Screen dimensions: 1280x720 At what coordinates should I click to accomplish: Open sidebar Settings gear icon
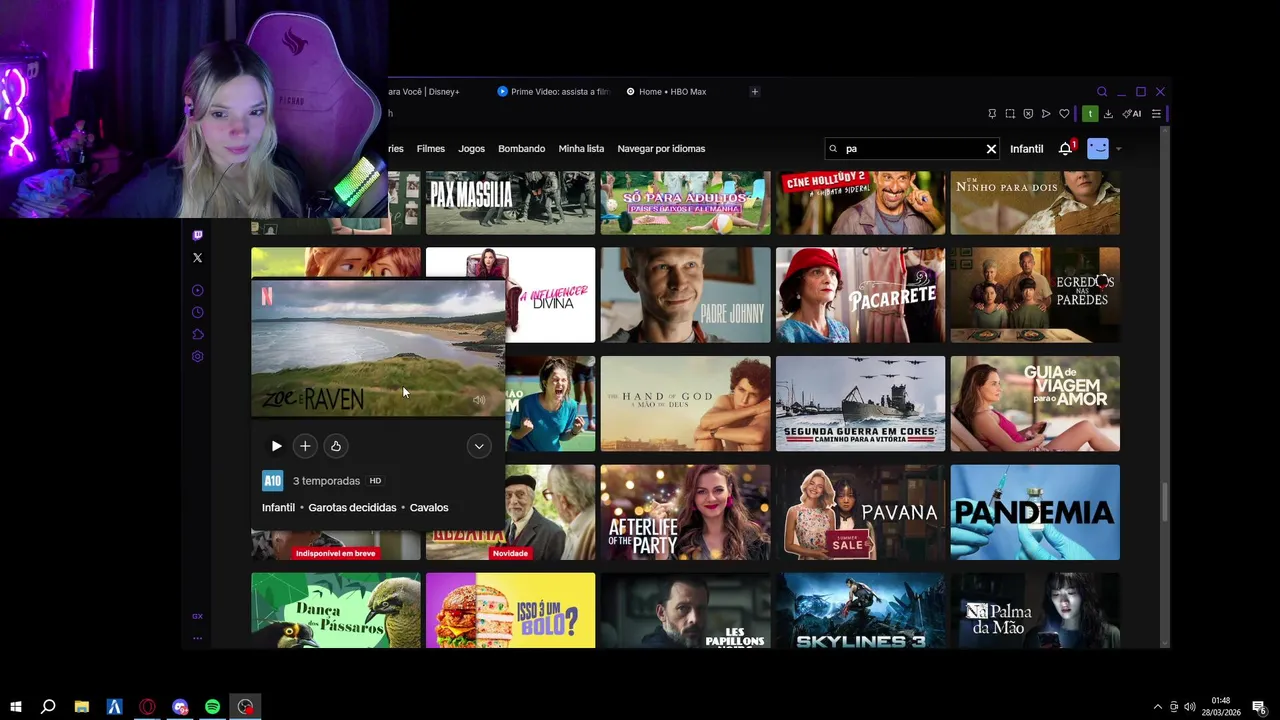click(197, 356)
